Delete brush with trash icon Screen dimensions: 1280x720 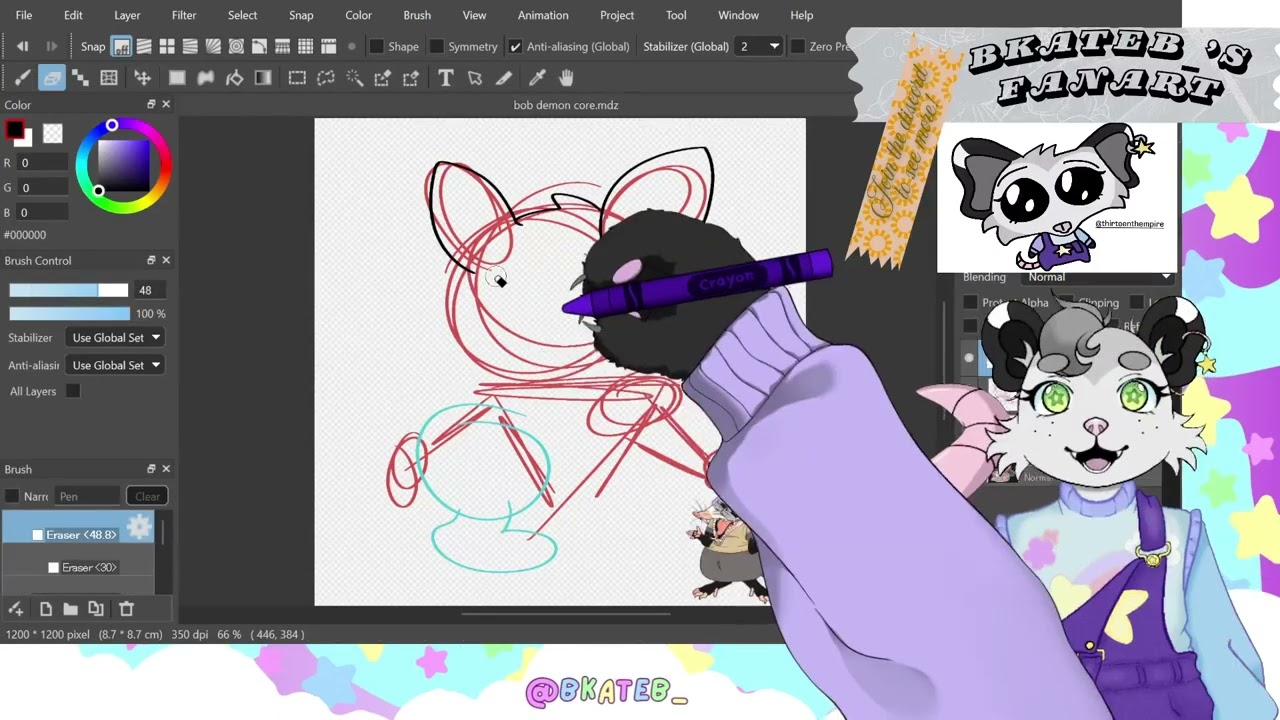[126, 608]
